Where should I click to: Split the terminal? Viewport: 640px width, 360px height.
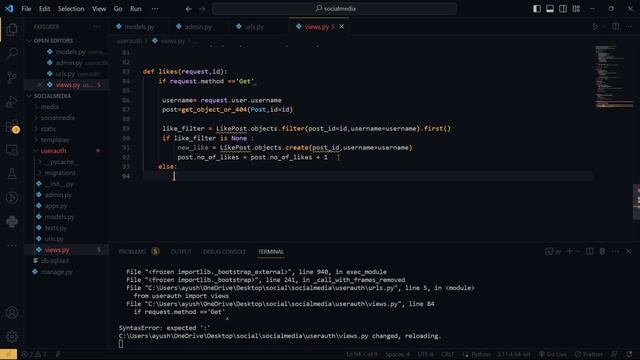tap(589, 251)
